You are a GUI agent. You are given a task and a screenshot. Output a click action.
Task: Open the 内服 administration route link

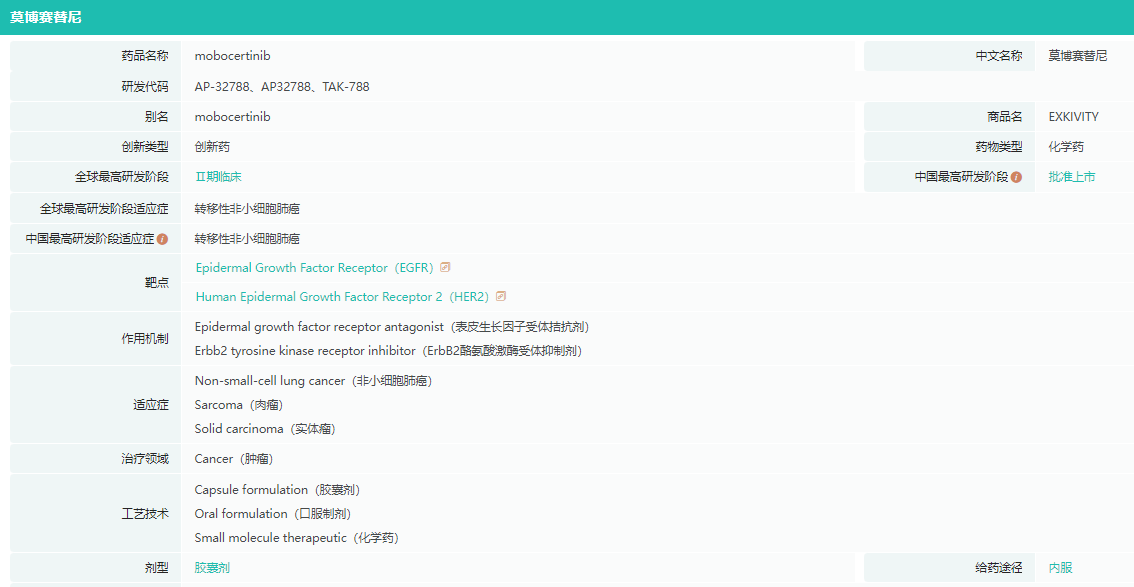tap(1060, 567)
